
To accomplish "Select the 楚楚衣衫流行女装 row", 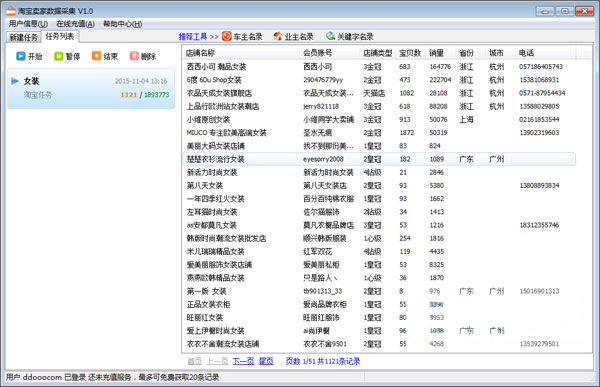I will 379,159.
